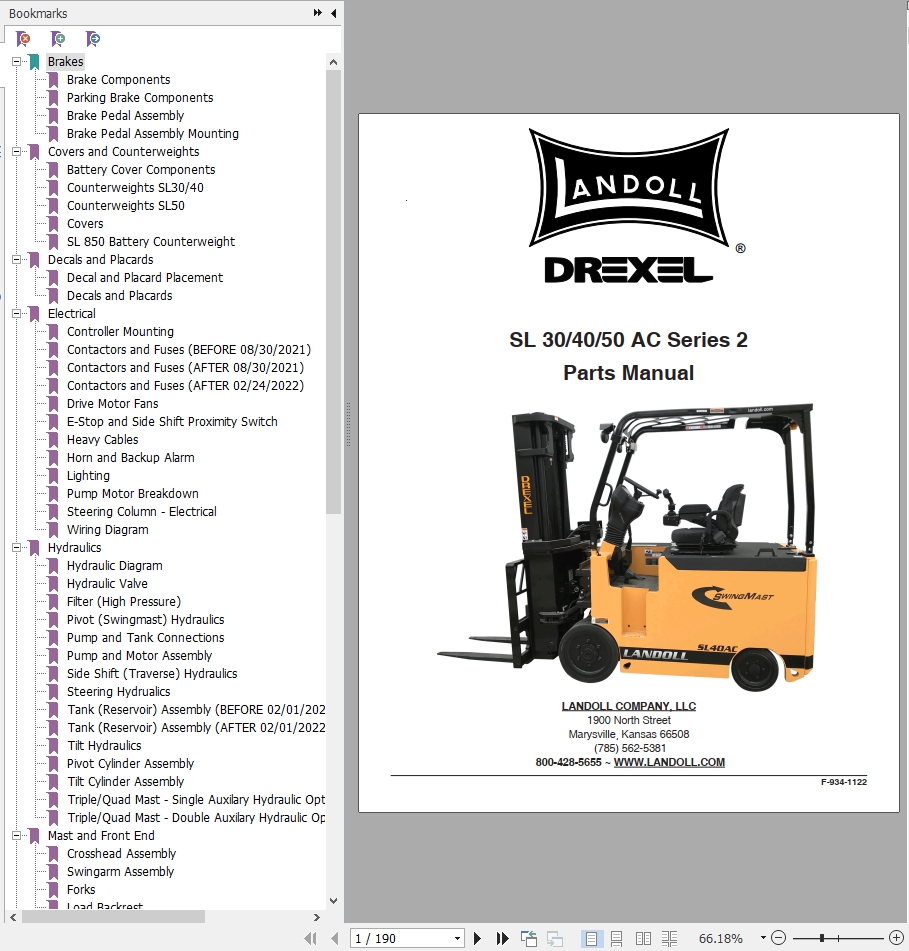Click bookmarks vertical scrollbar up arrow
909x951 pixels.
tap(333, 62)
